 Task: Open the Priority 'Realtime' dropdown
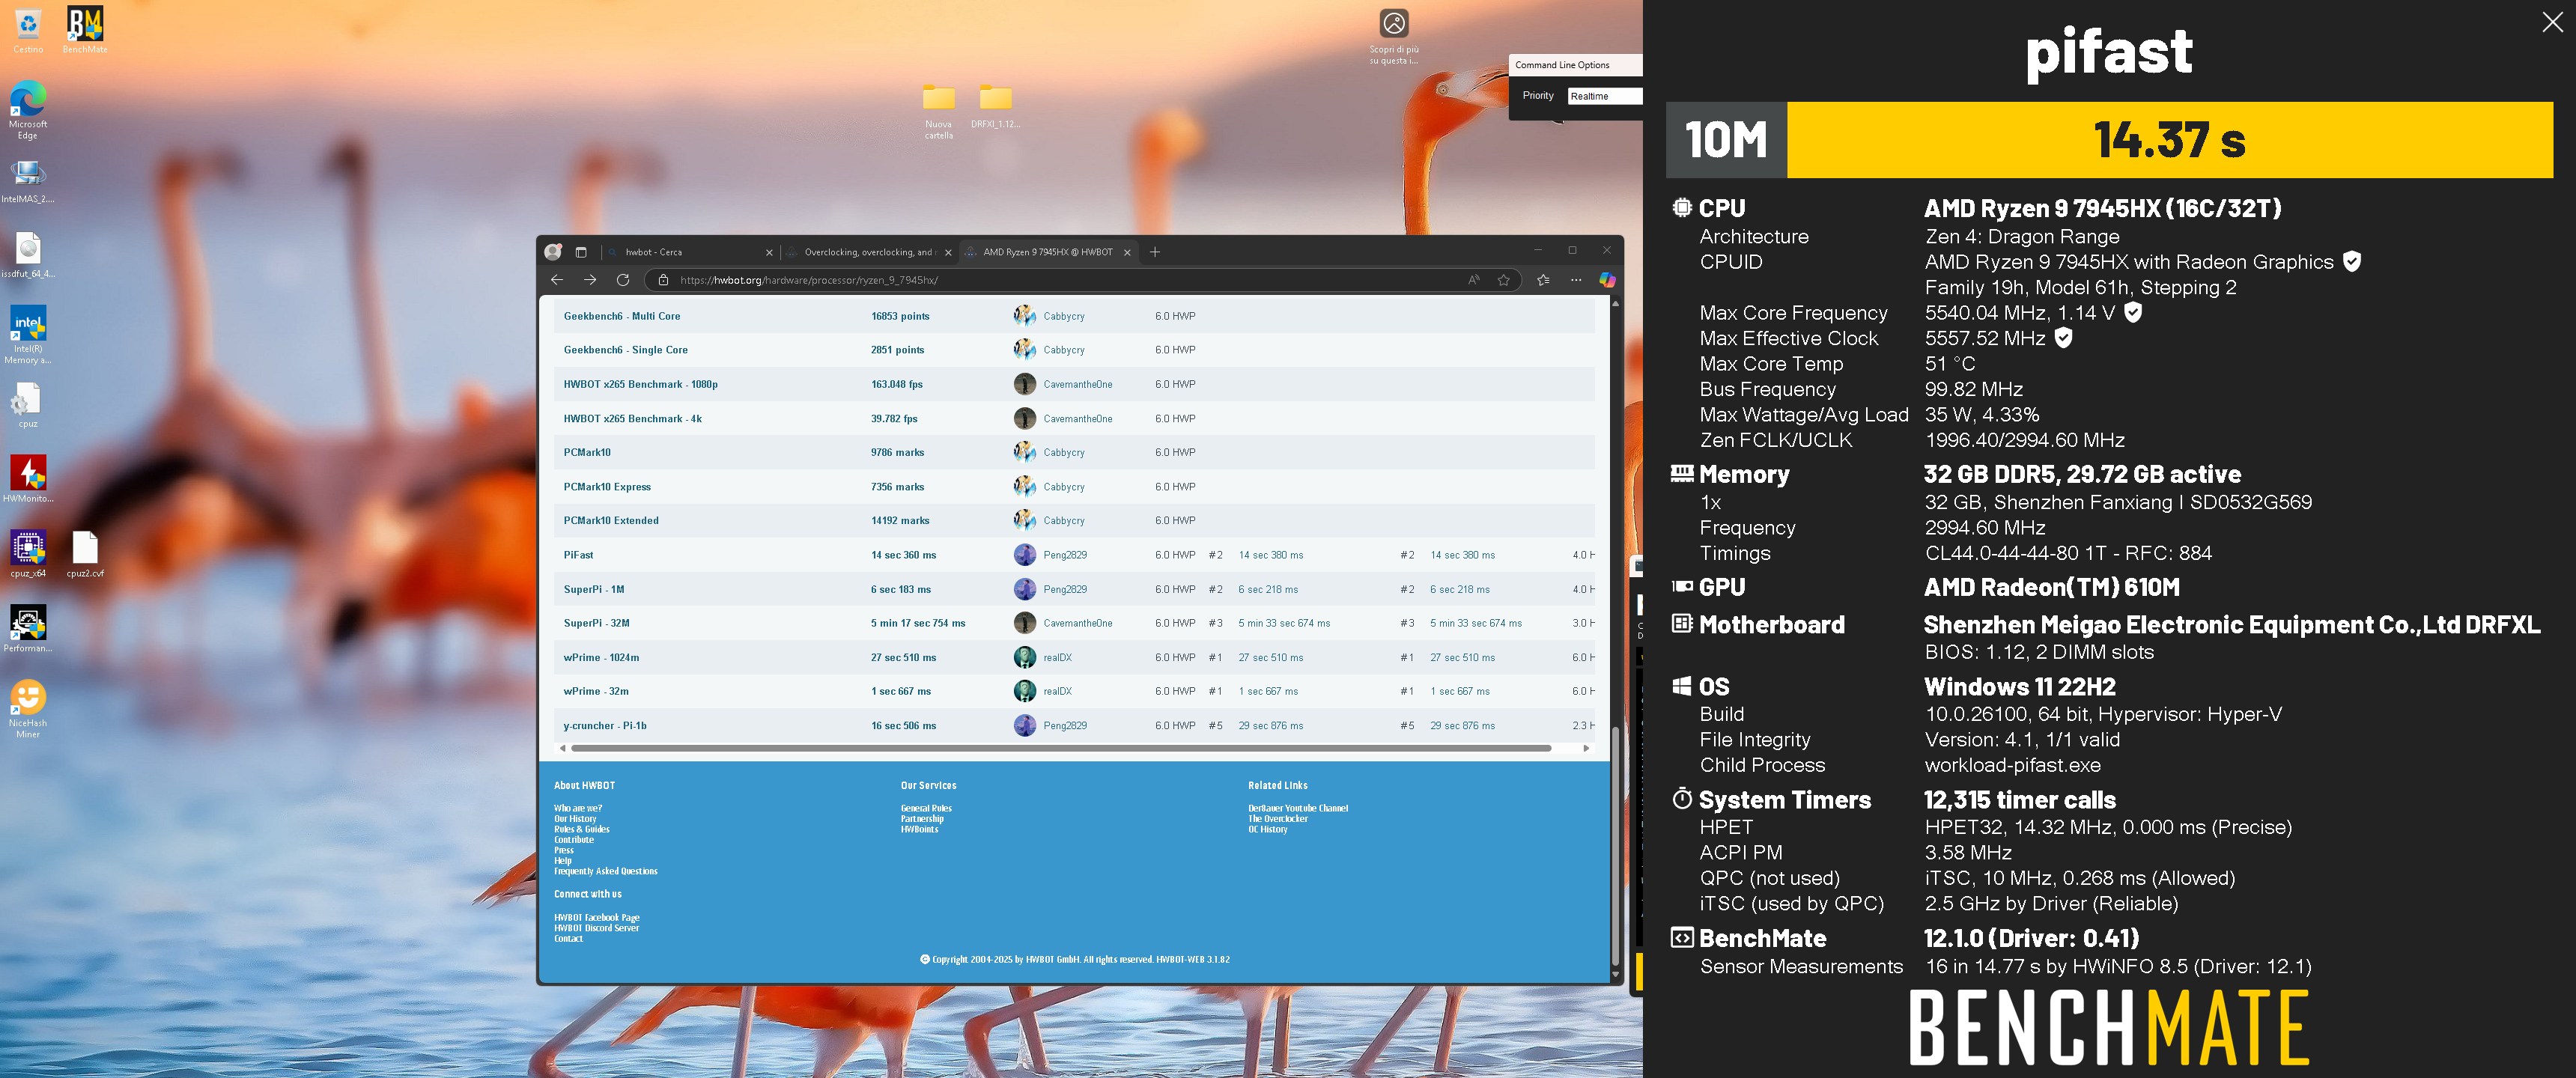[1605, 96]
